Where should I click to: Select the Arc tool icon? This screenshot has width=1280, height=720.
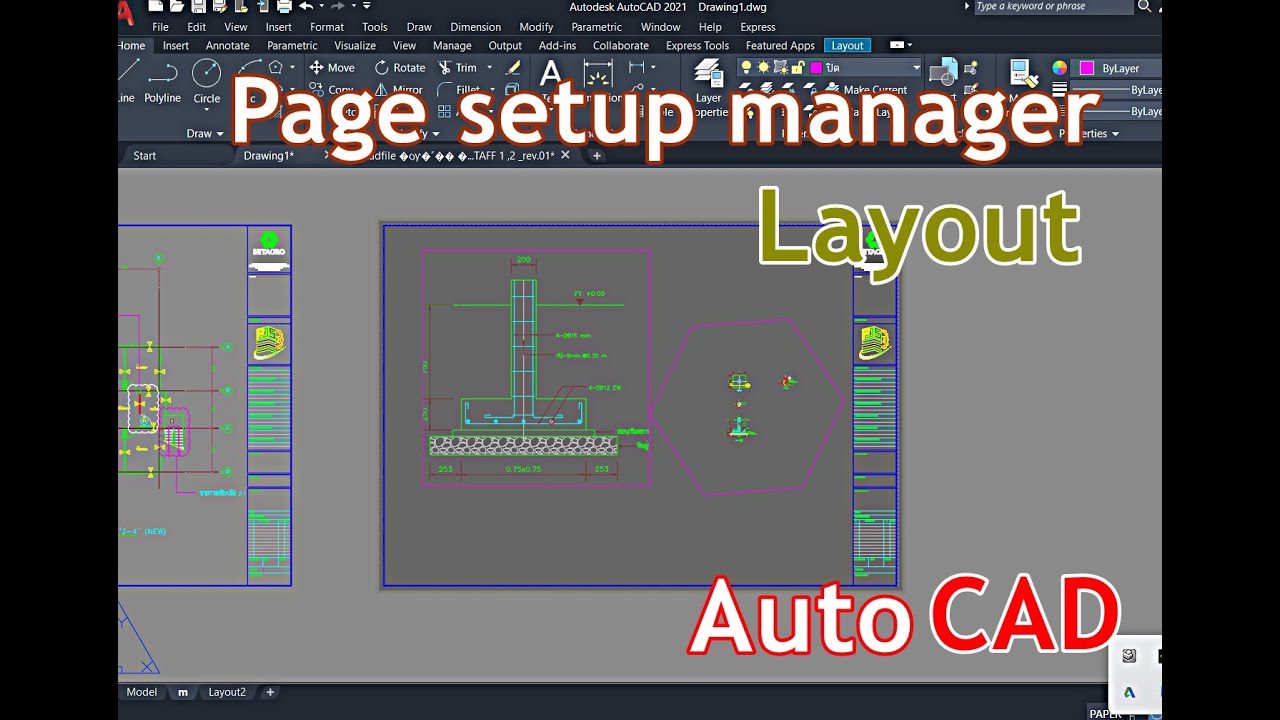[x=249, y=68]
